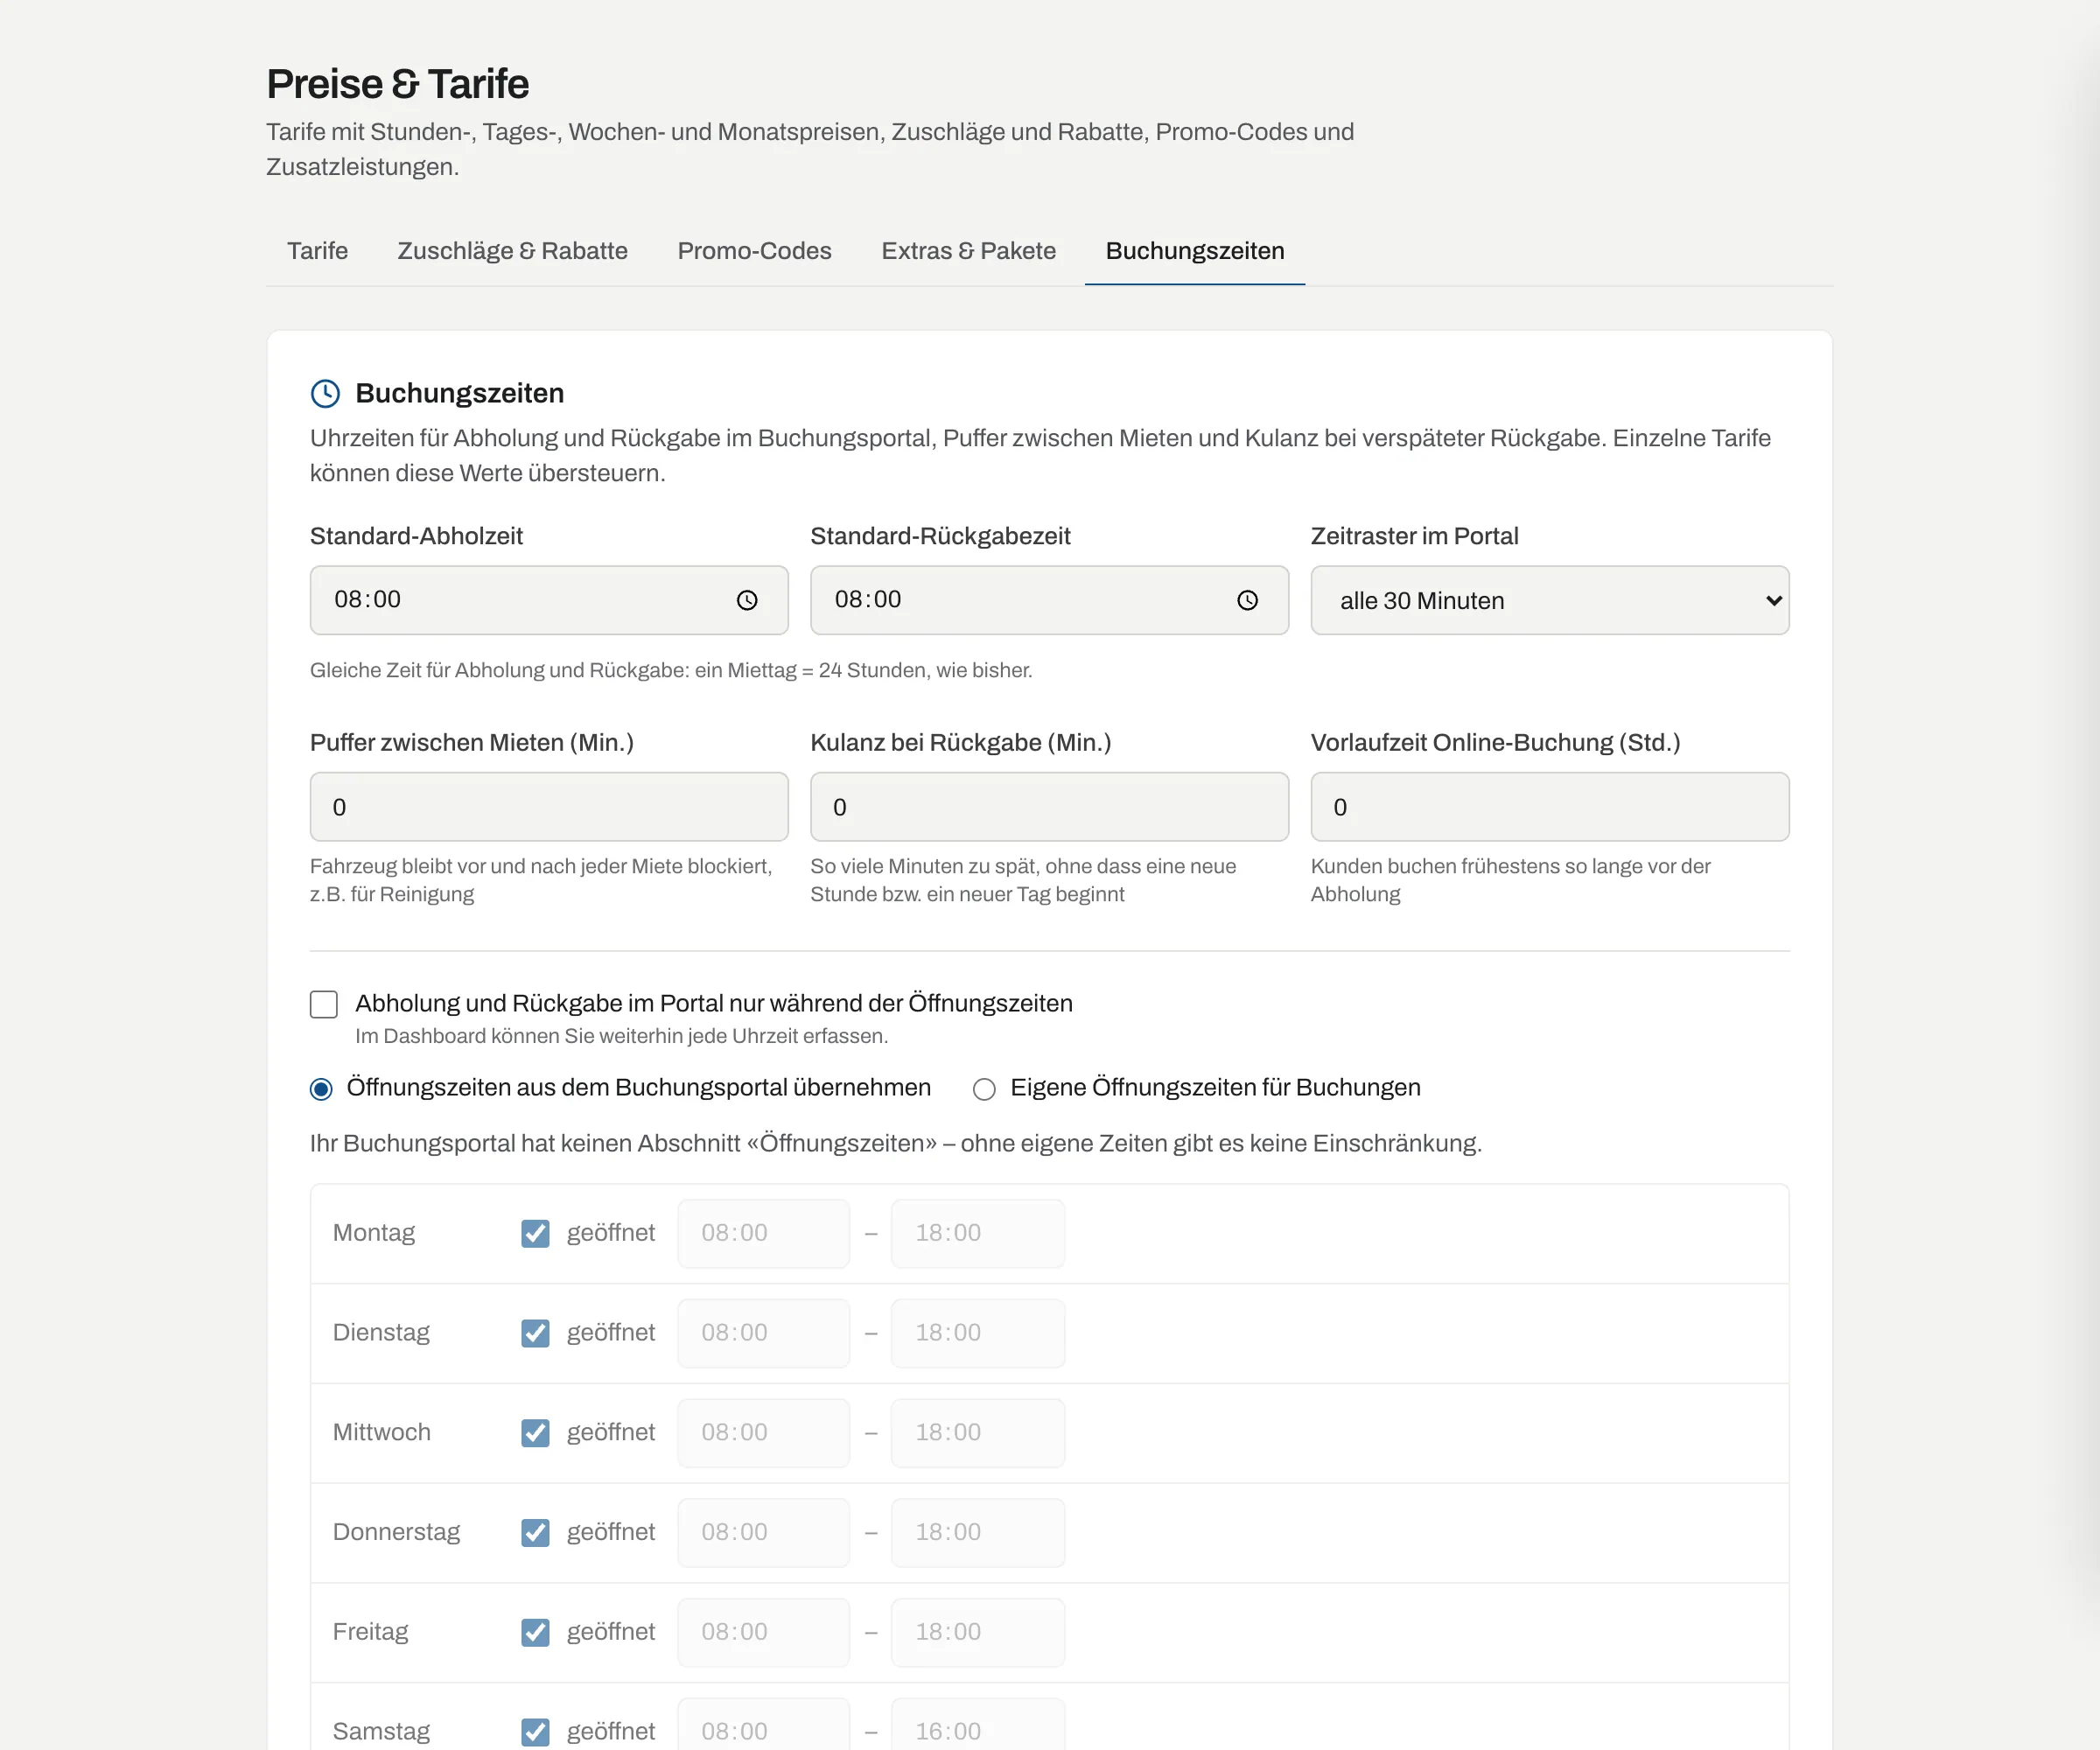Switch to the Tarife tab
2100x1750 pixels.
(x=317, y=251)
